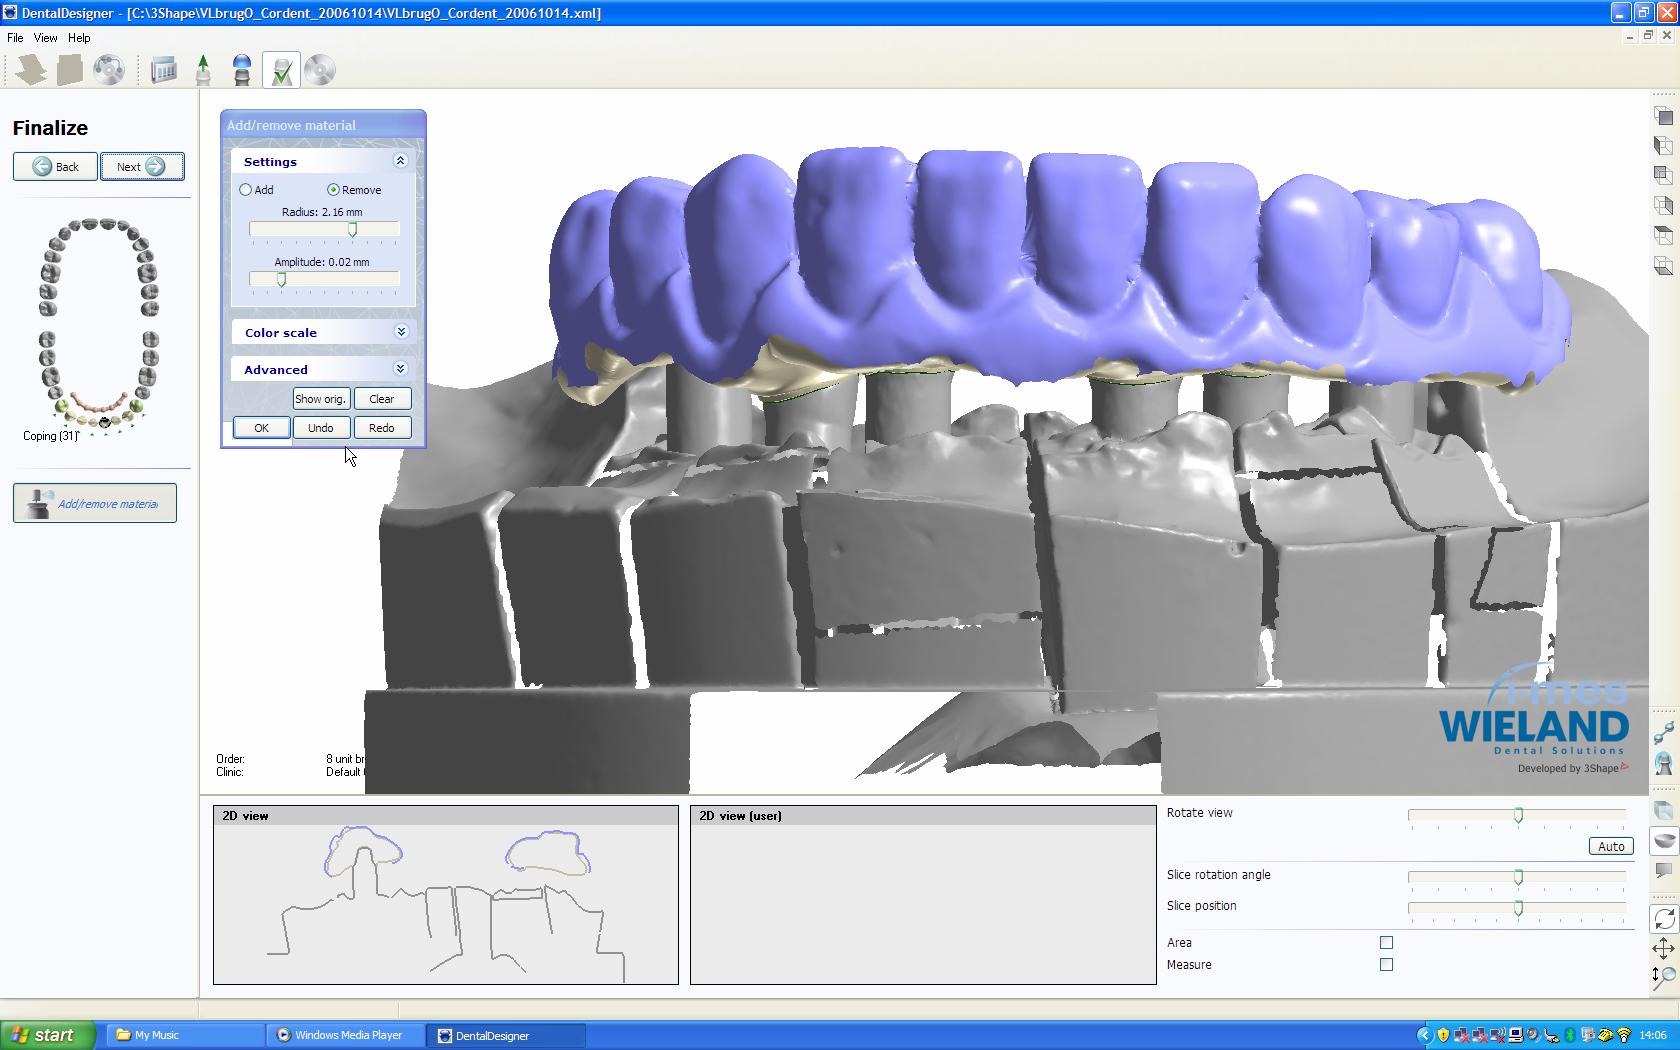
Task: Select the bottom view cube icon
Action: click(1663, 266)
